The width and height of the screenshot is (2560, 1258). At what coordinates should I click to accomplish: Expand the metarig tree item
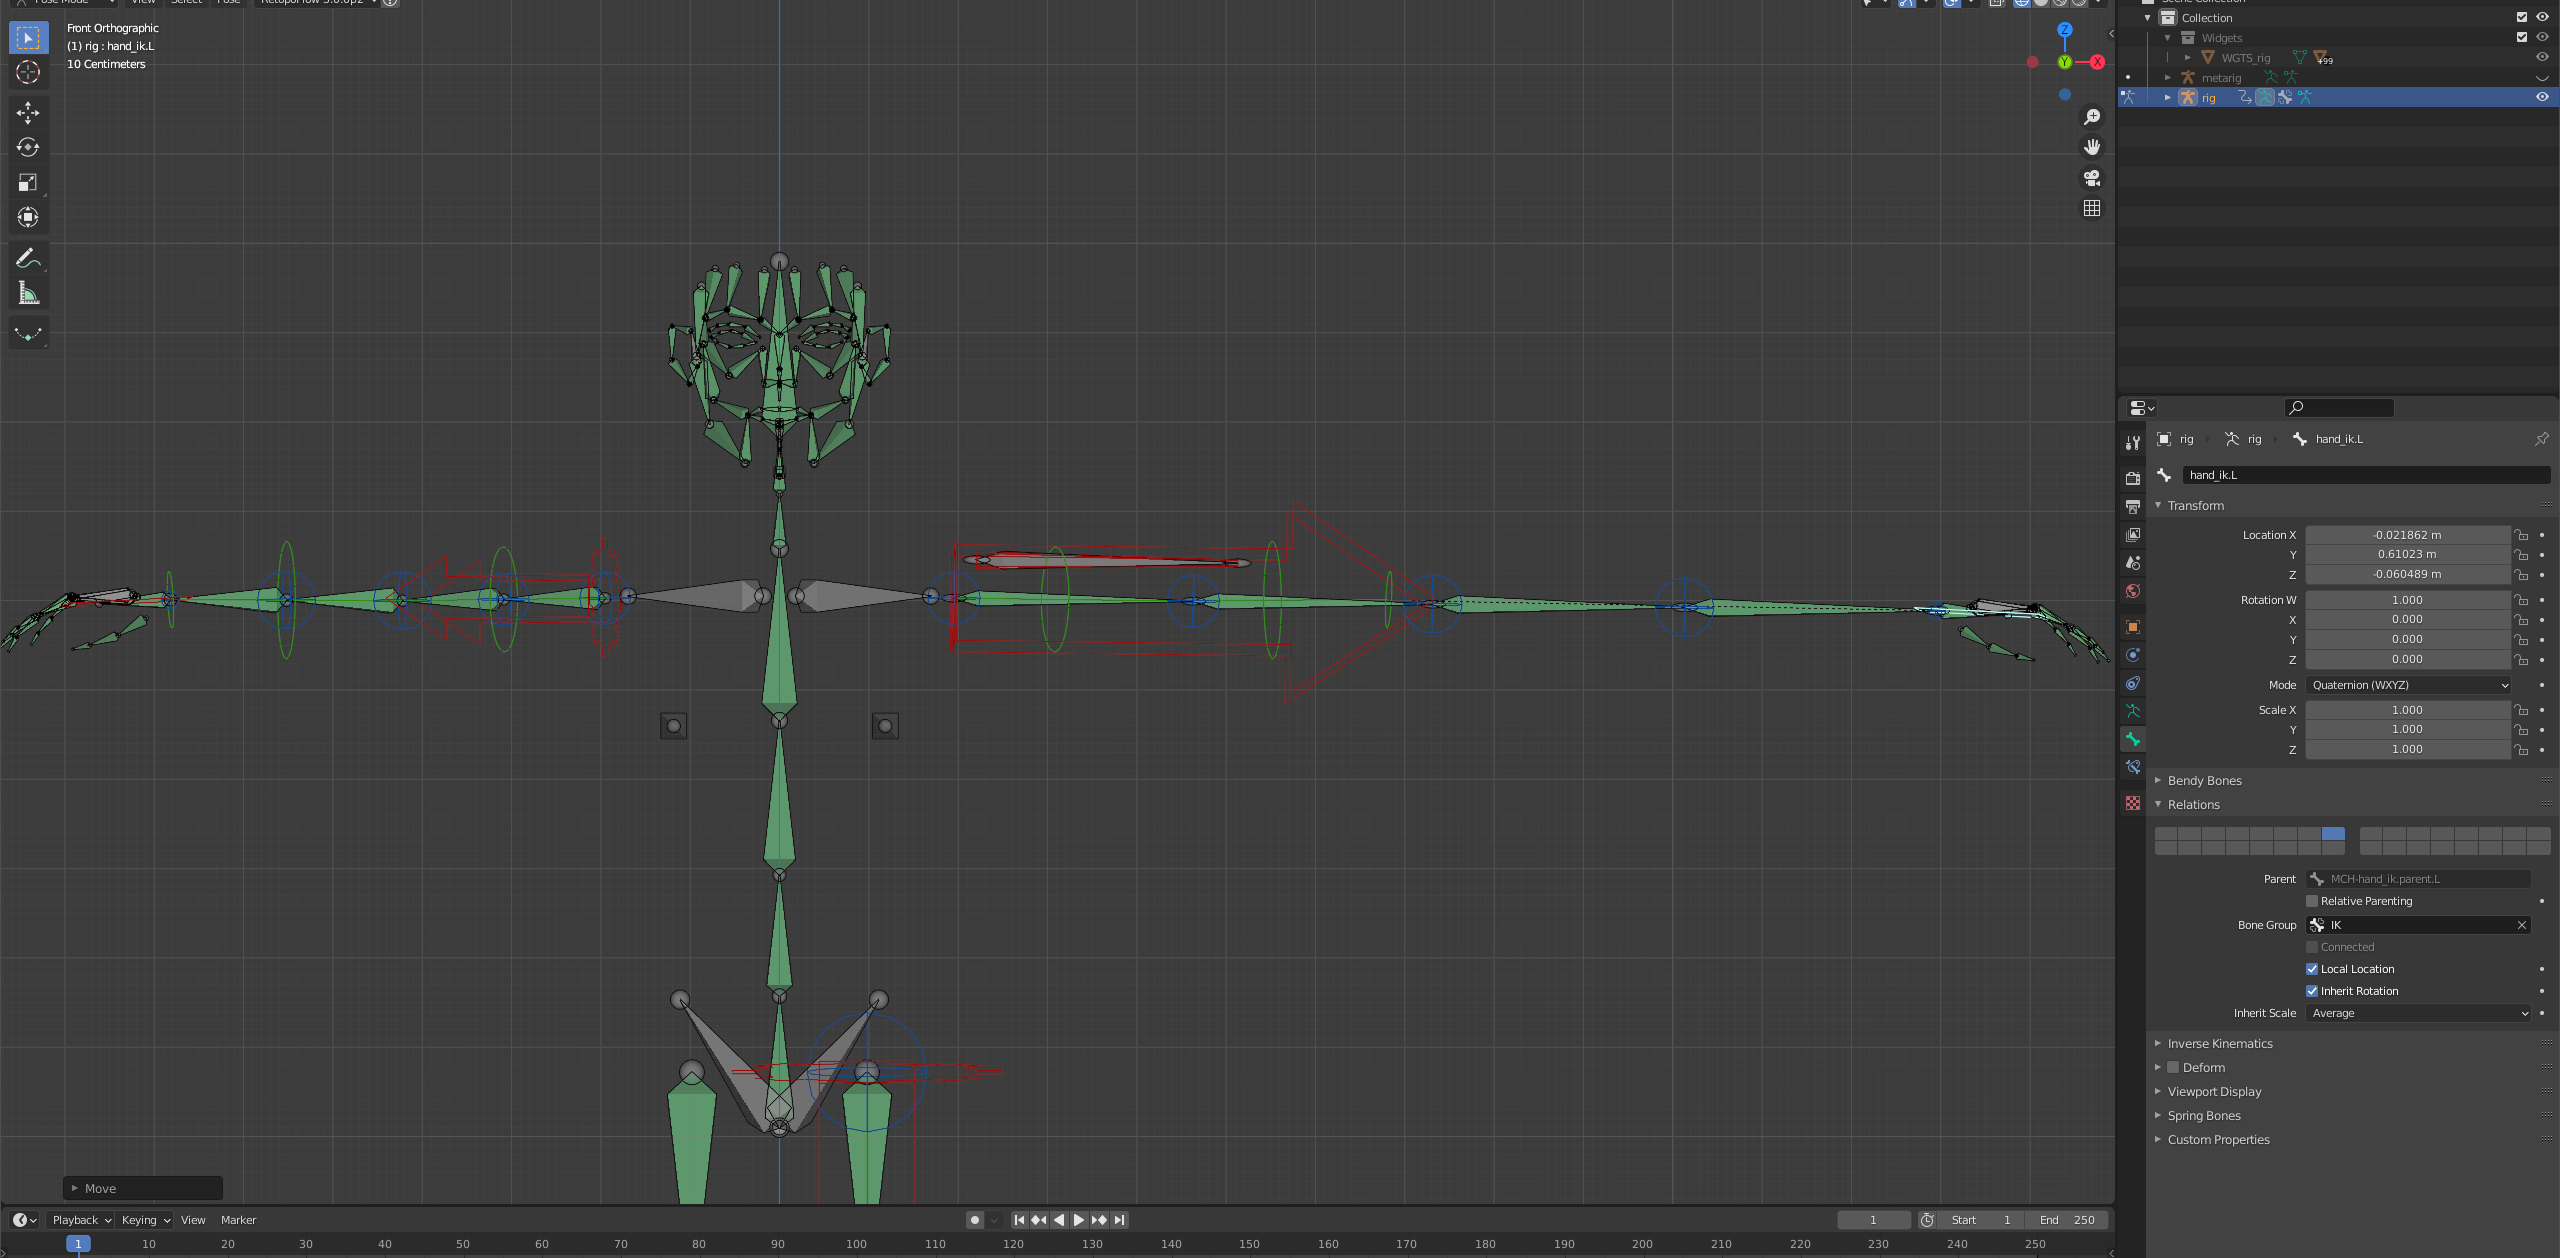click(x=2167, y=78)
